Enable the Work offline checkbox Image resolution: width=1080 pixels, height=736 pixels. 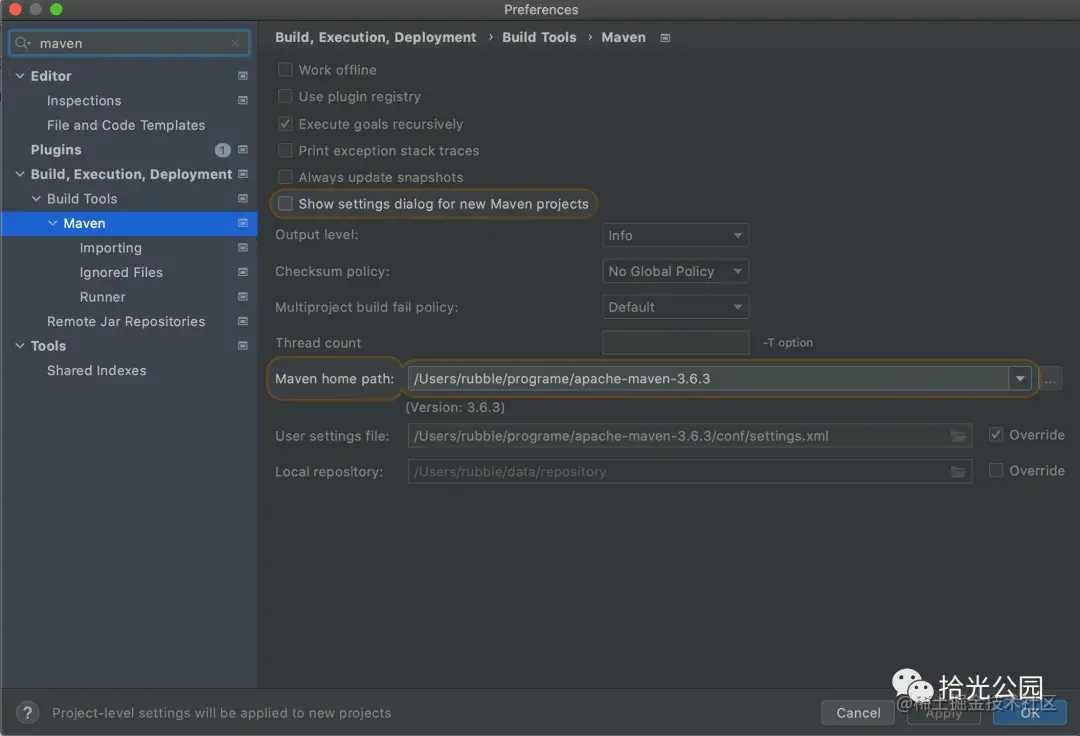(285, 69)
